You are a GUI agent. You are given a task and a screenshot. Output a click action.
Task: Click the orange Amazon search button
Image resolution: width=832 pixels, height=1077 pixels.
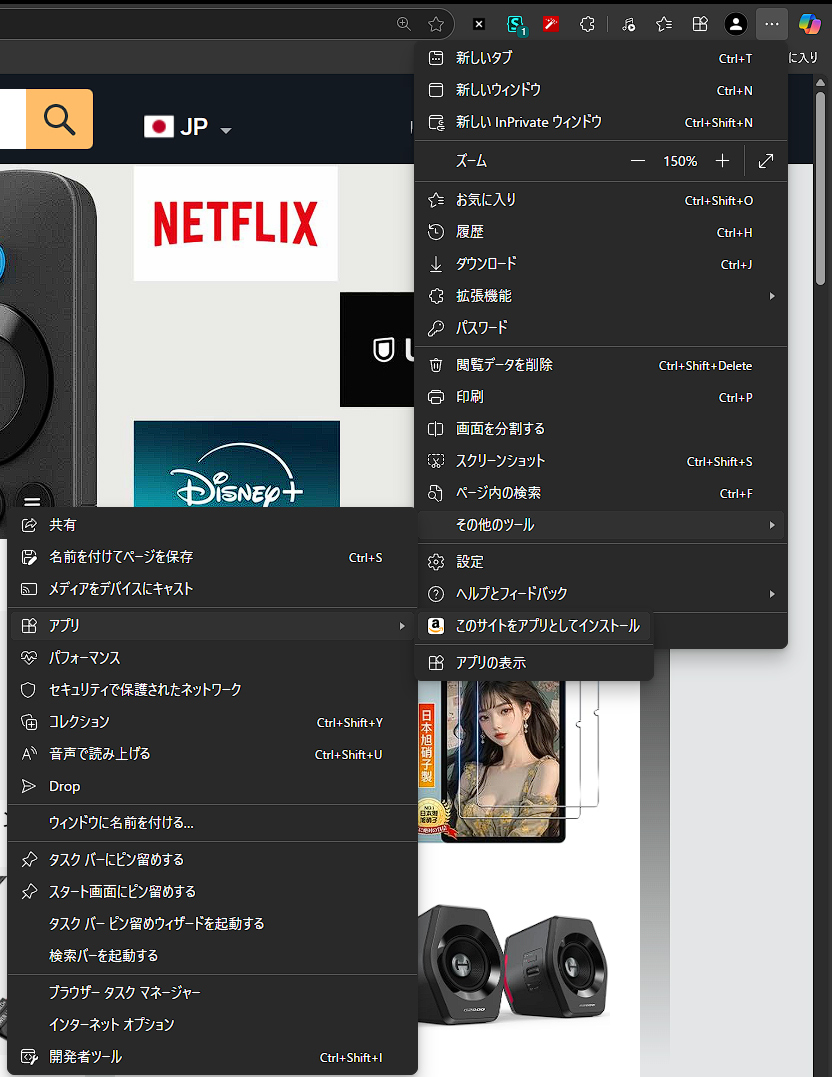[x=59, y=119]
